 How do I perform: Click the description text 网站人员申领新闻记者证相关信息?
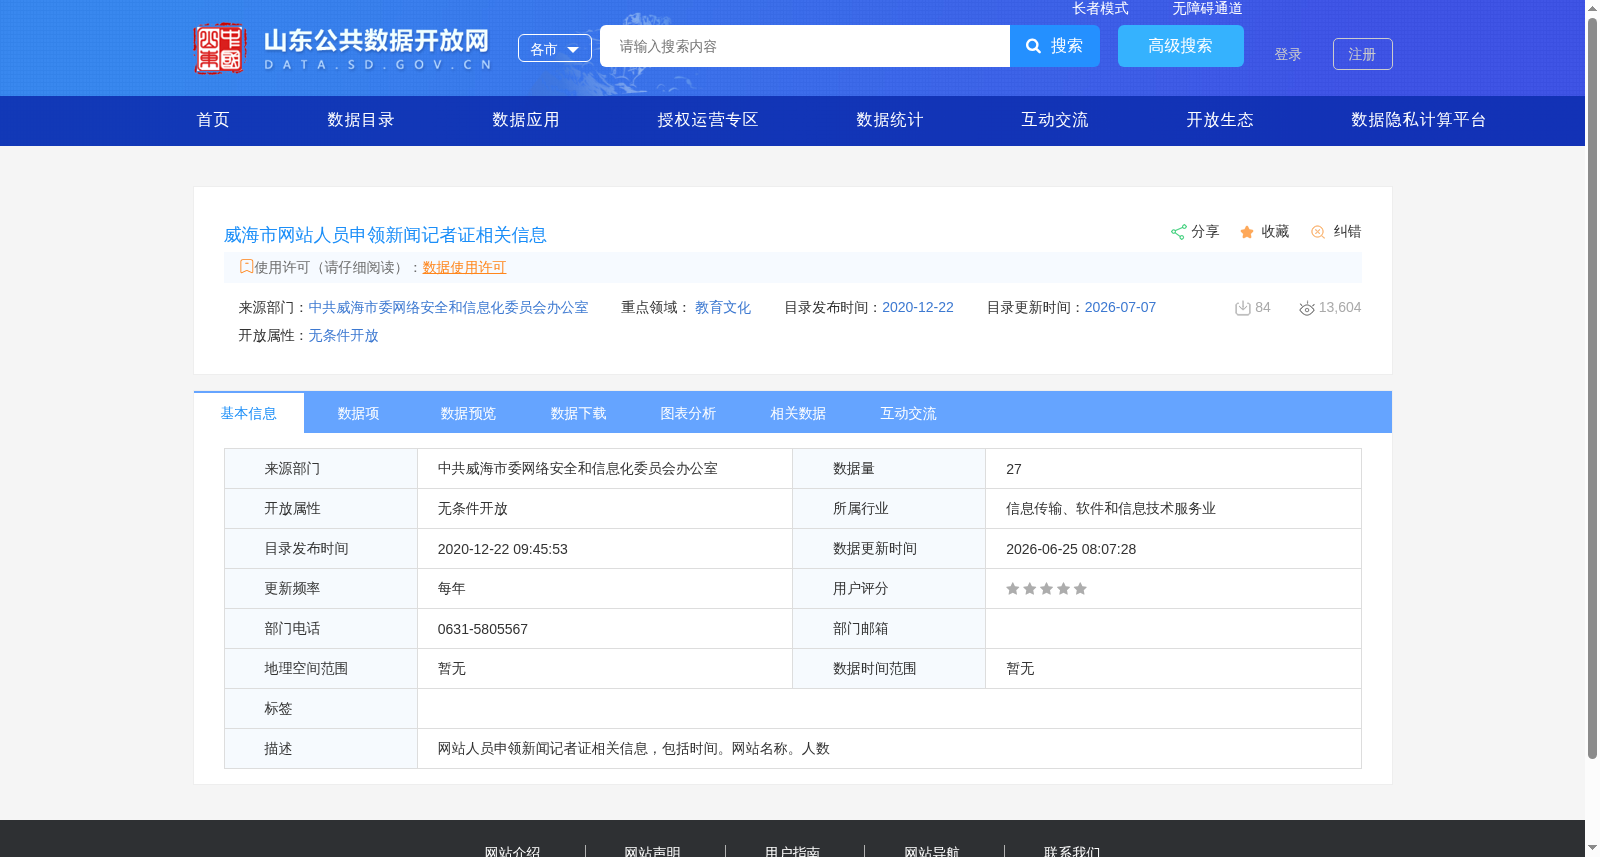(543, 749)
